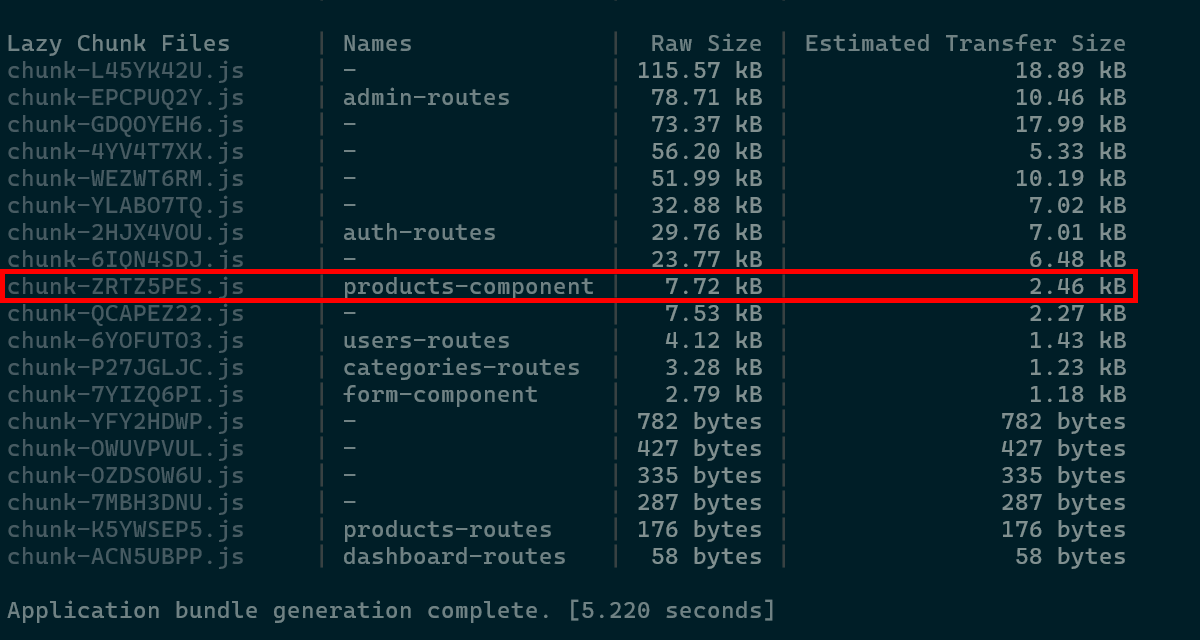Click the Estimated Transfer Size column header
Image resolution: width=1200 pixels, height=640 pixels.
point(965,44)
